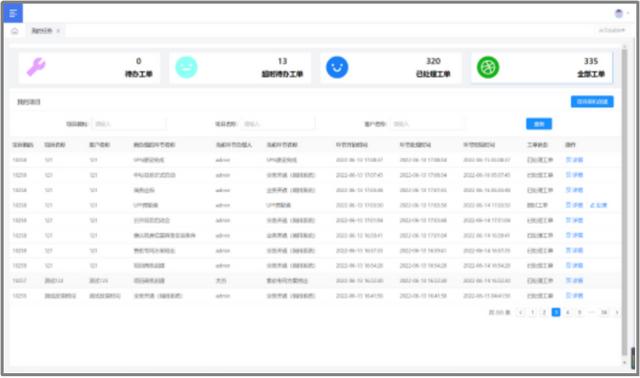
Task: Open details for the last table row
Action: point(574,296)
